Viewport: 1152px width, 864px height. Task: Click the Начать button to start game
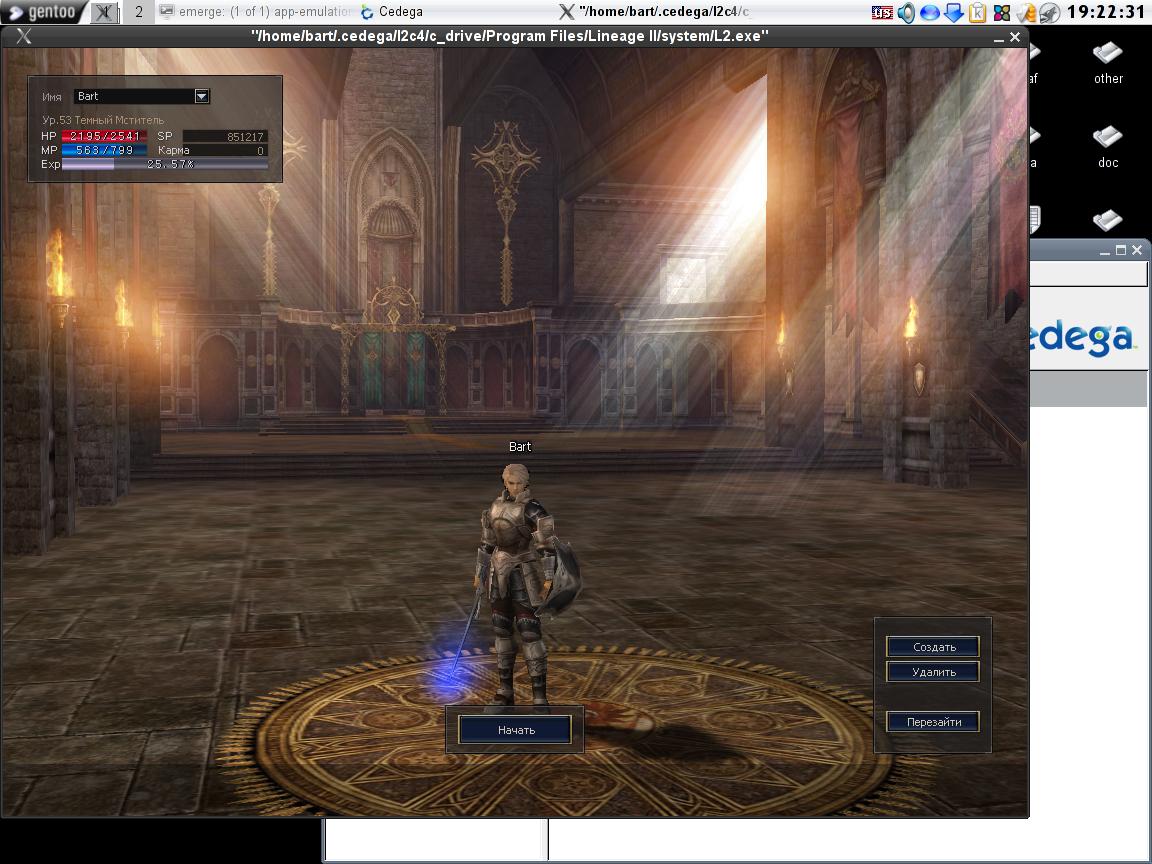click(x=515, y=730)
